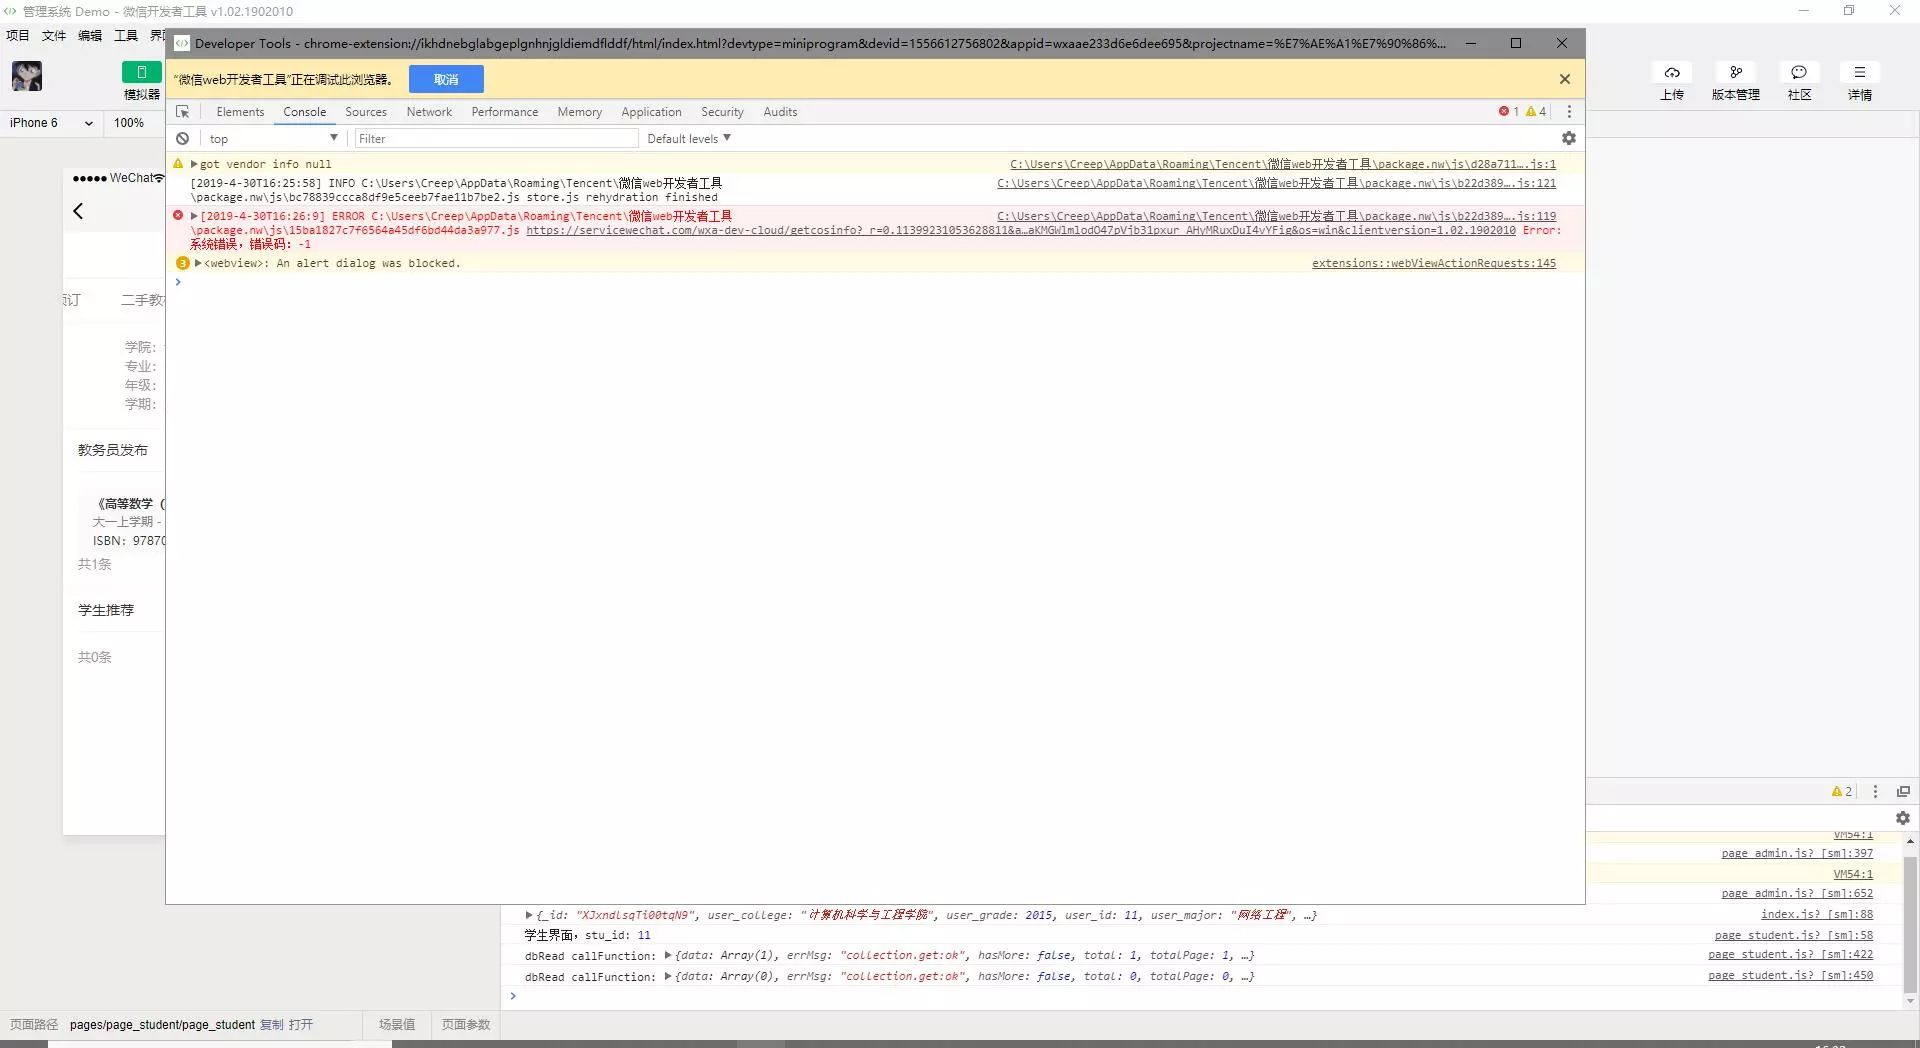Click the 场景值 status bar item
The height and width of the screenshot is (1048, 1920).
click(x=397, y=1025)
